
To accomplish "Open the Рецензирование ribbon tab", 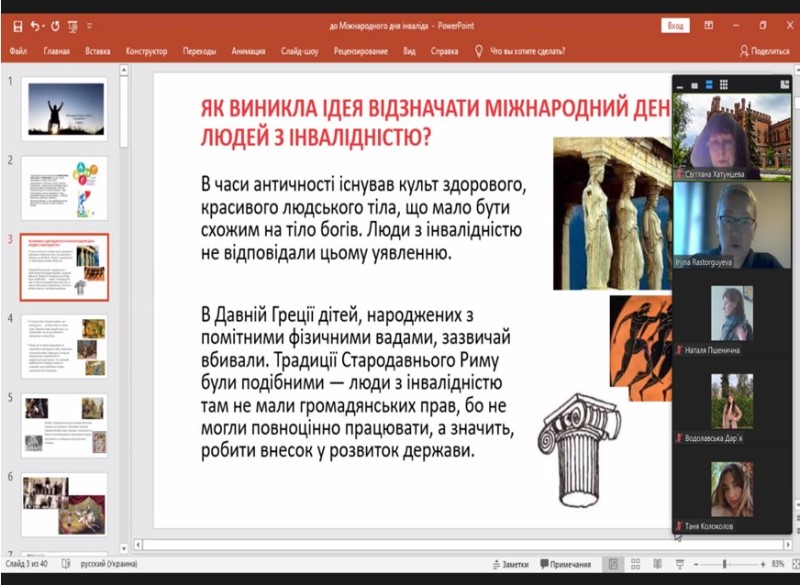I will click(361, 51).
